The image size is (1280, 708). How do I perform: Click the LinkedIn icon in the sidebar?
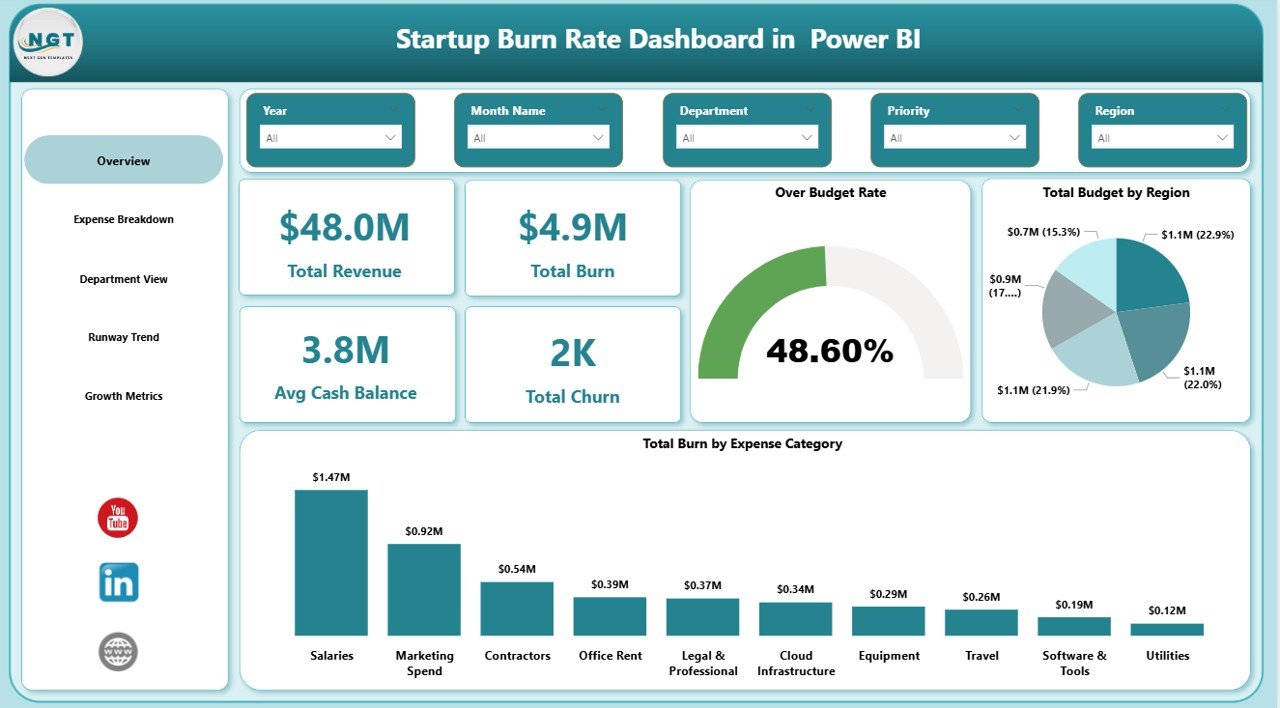(x=117, y=582)
